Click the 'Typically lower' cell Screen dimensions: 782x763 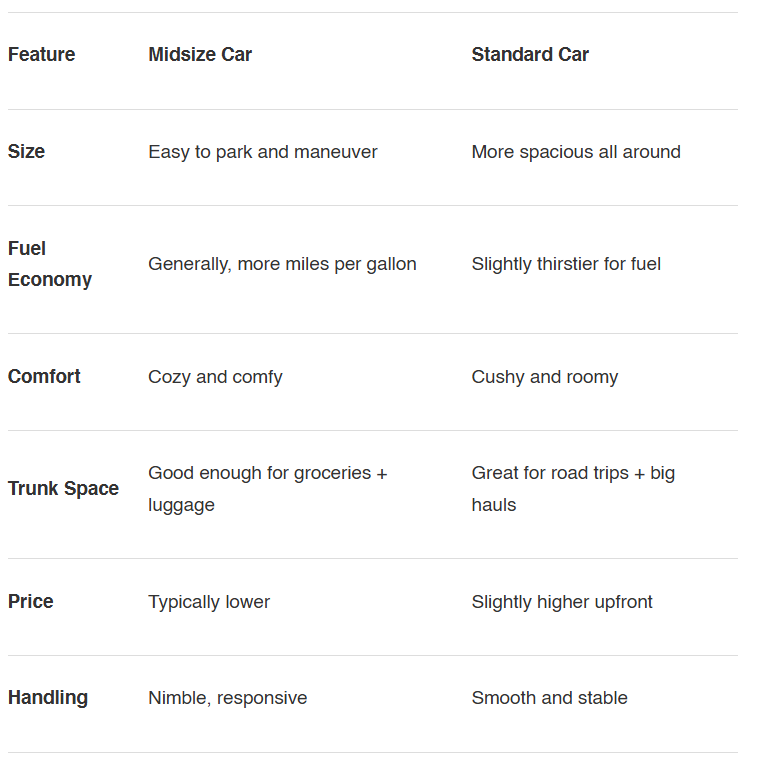[209, 602]
